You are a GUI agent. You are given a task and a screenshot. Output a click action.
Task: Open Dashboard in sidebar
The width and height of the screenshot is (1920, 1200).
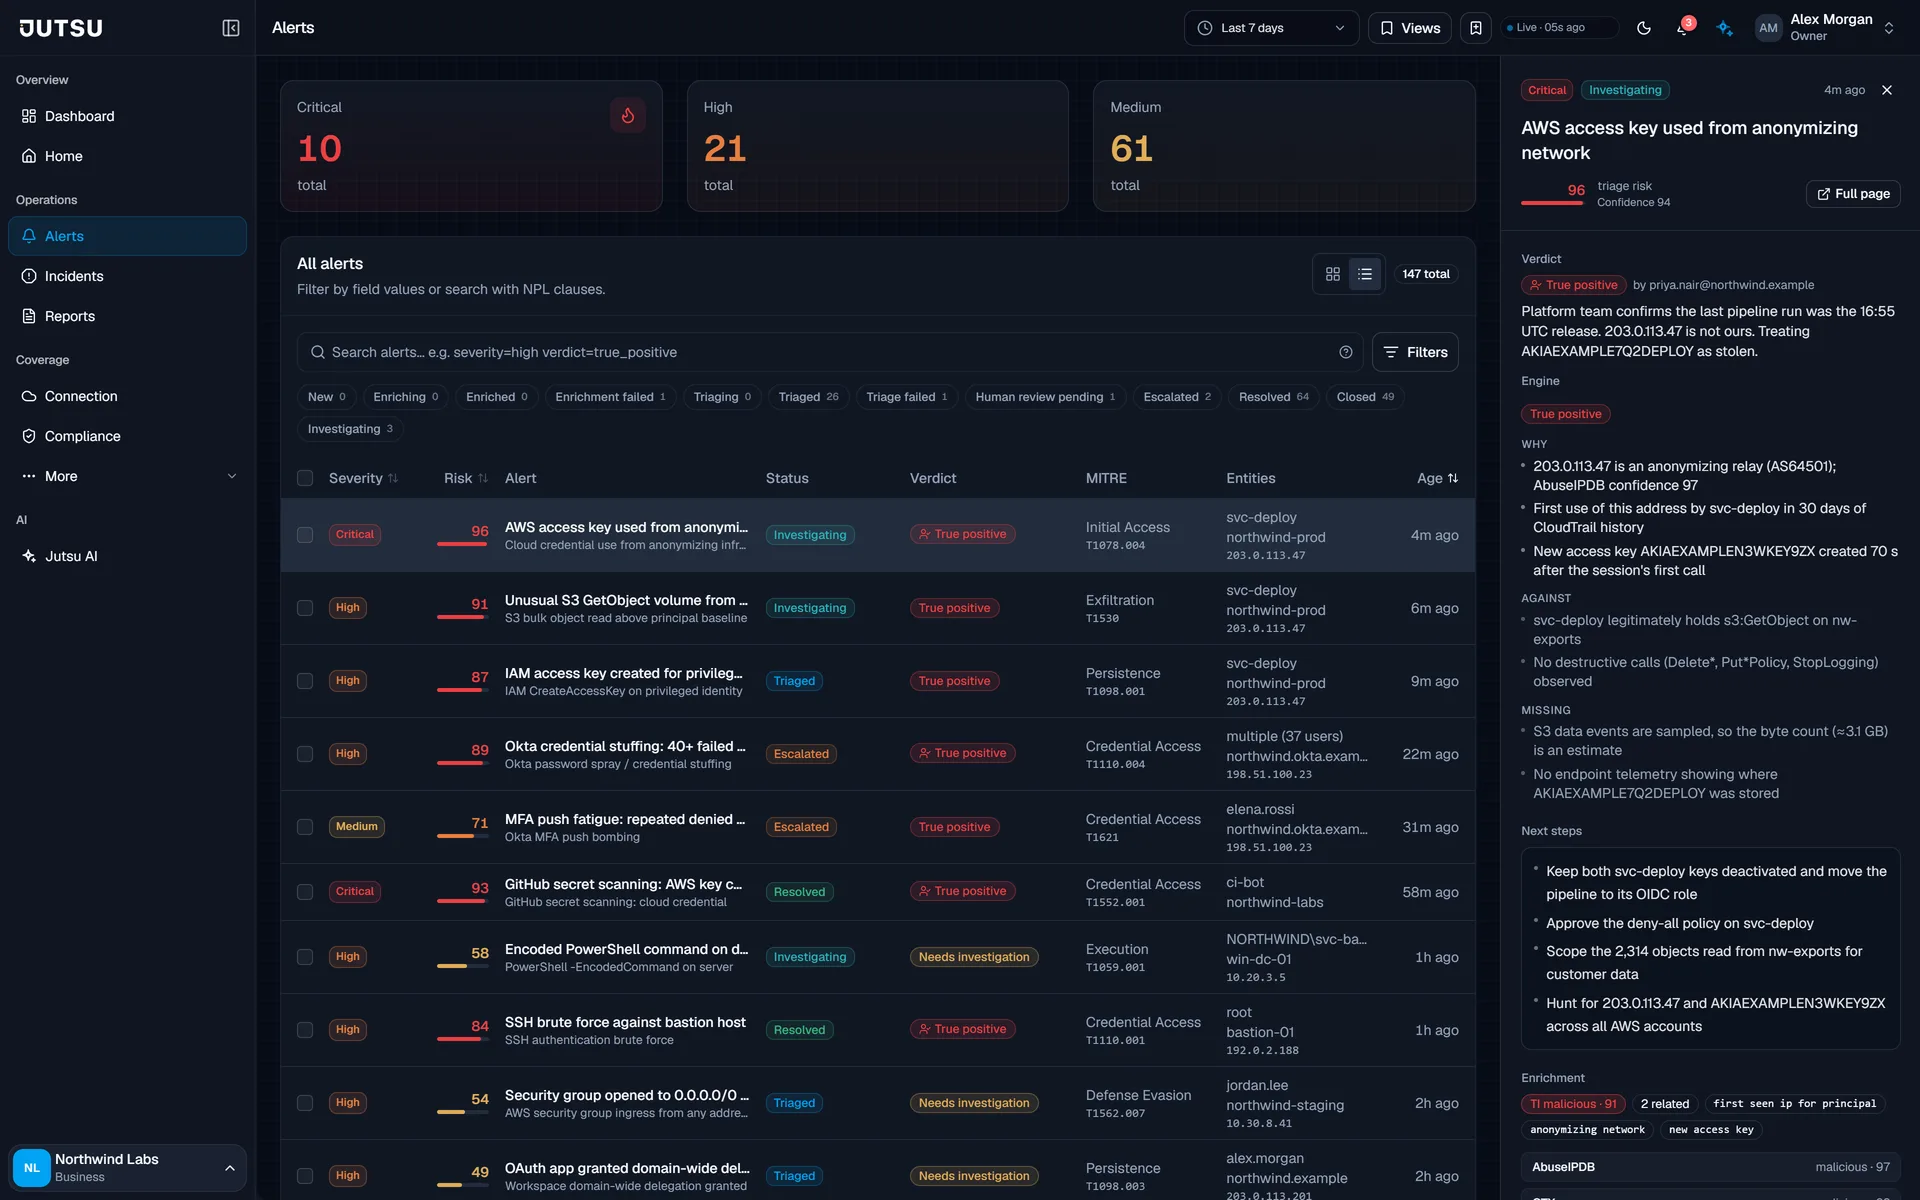(127, 116)
